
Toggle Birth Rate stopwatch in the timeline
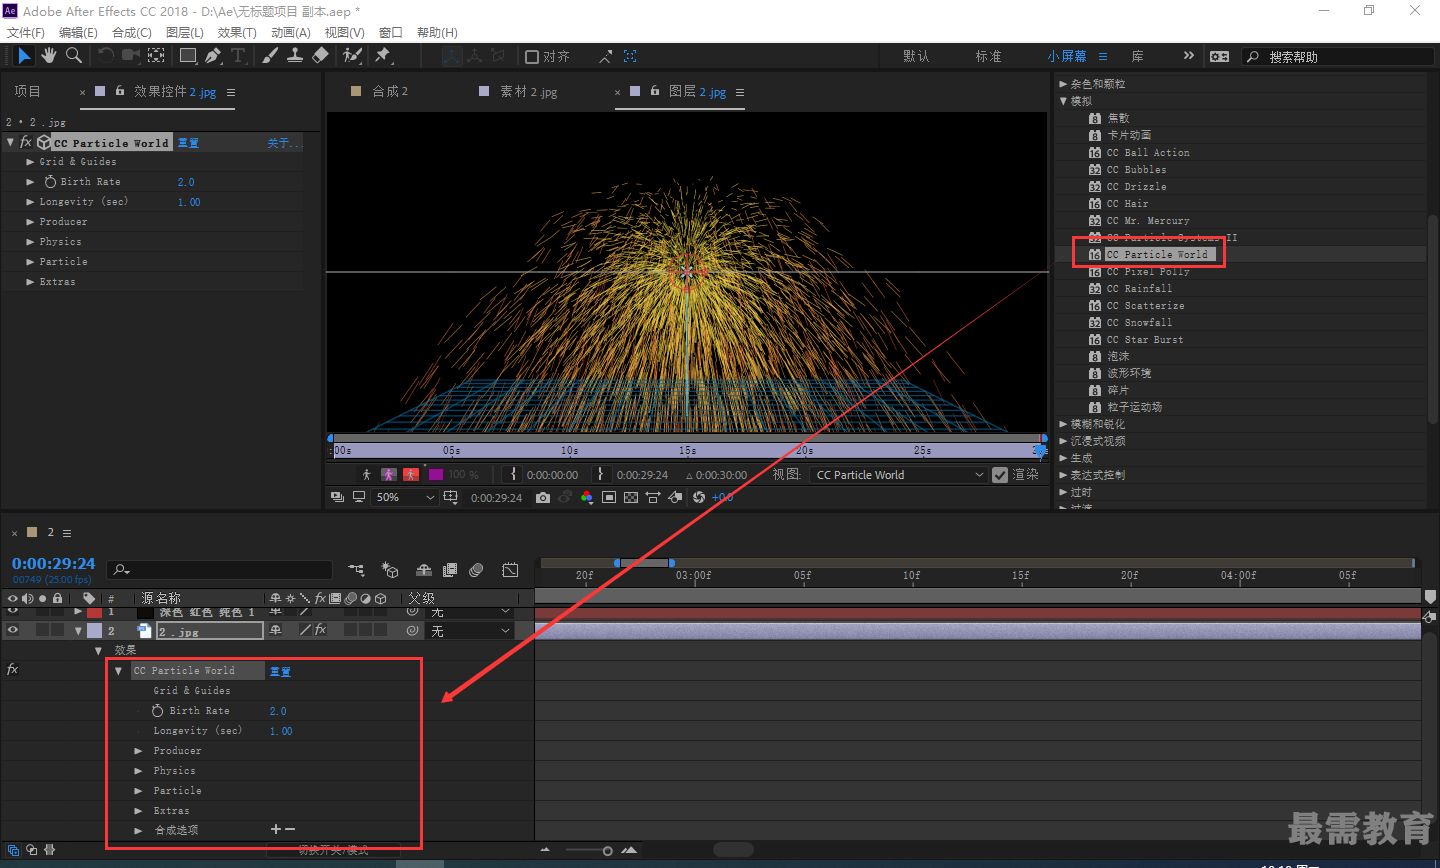[x=157, y=711]
